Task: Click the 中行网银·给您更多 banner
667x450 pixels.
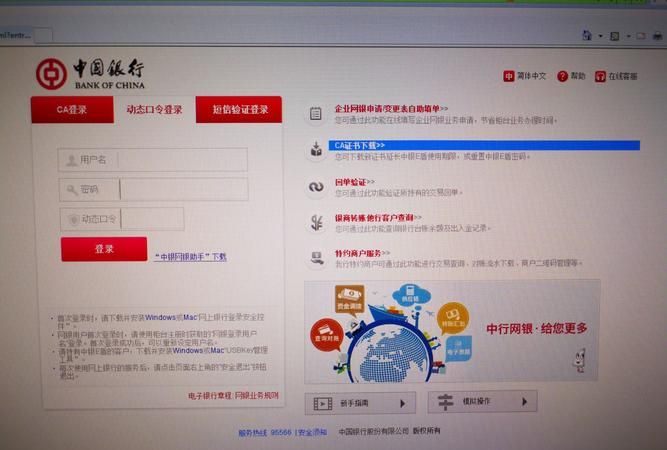Action: tap(452, 332)
